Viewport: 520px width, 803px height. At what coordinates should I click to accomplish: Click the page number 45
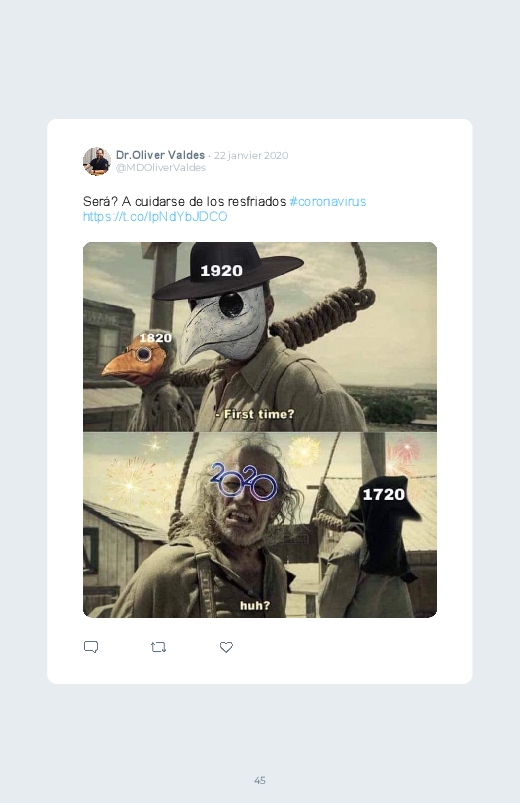pos(260,780)
